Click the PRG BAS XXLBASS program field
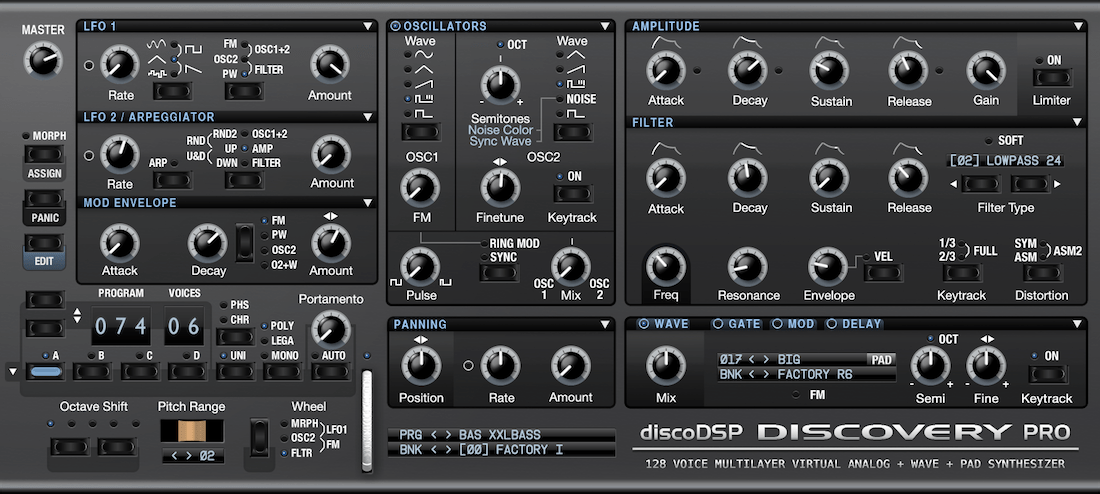The image size is (1100, 494). [501, 435]
